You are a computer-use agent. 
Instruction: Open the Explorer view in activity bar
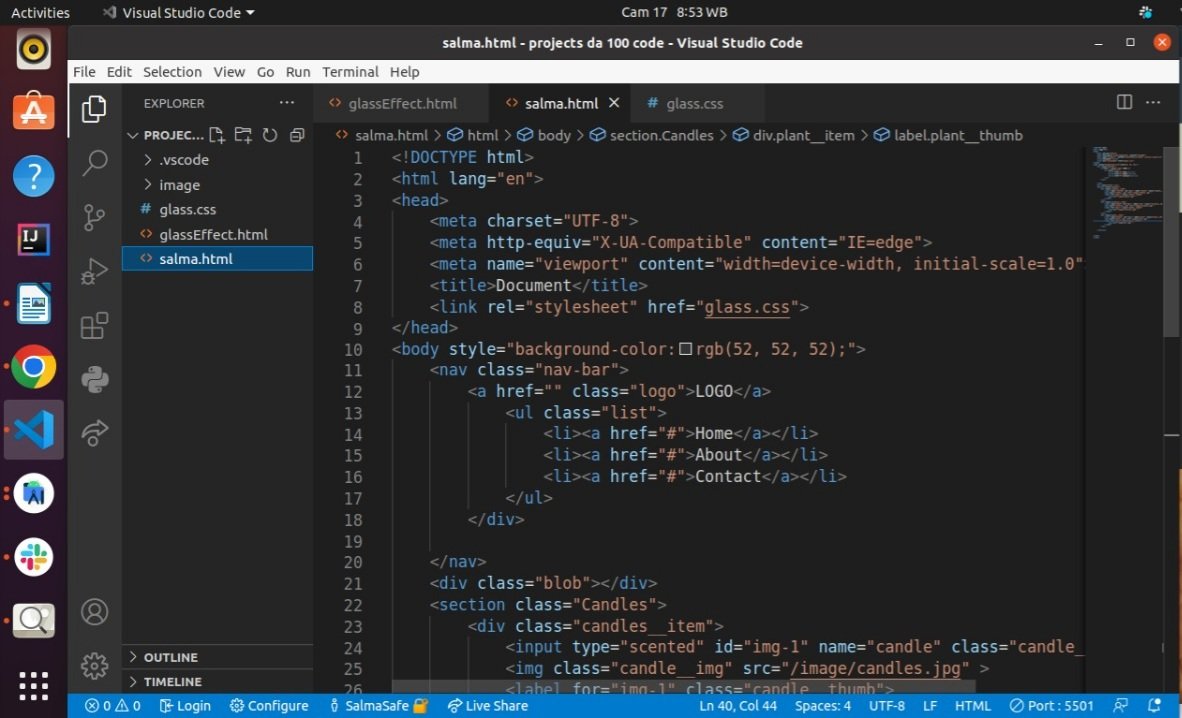tap(94, 109)
